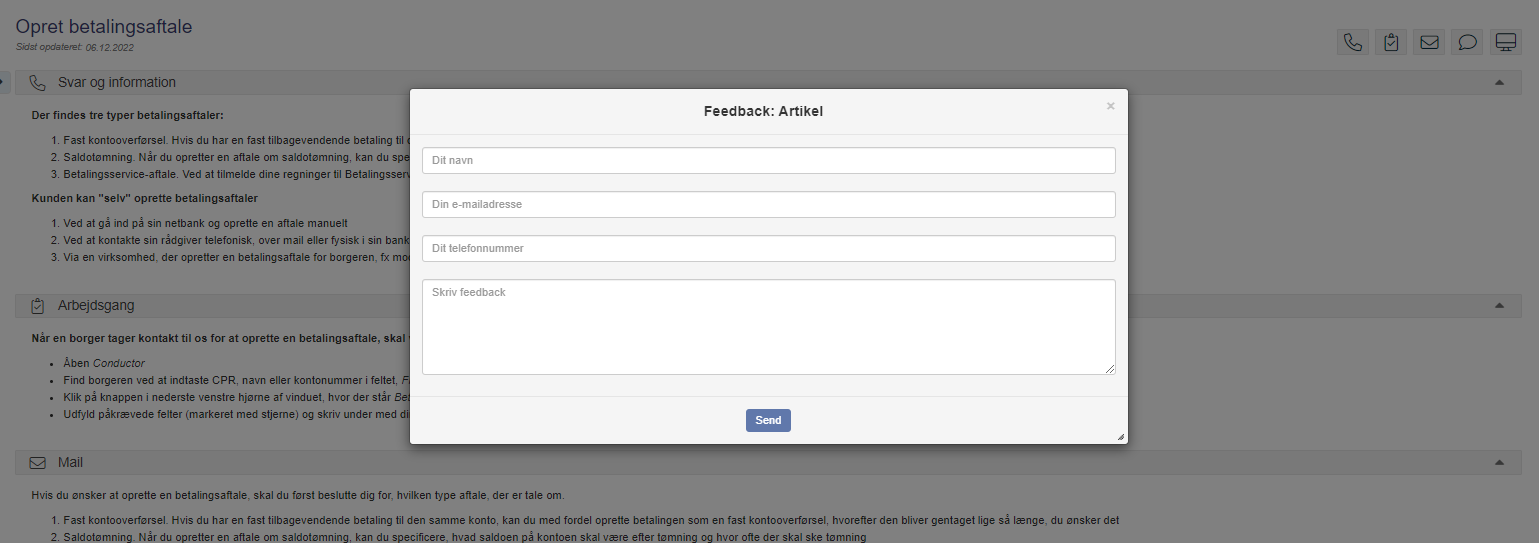
Task: Click the speech bubble chat icon
Action: click(1467, 42)
